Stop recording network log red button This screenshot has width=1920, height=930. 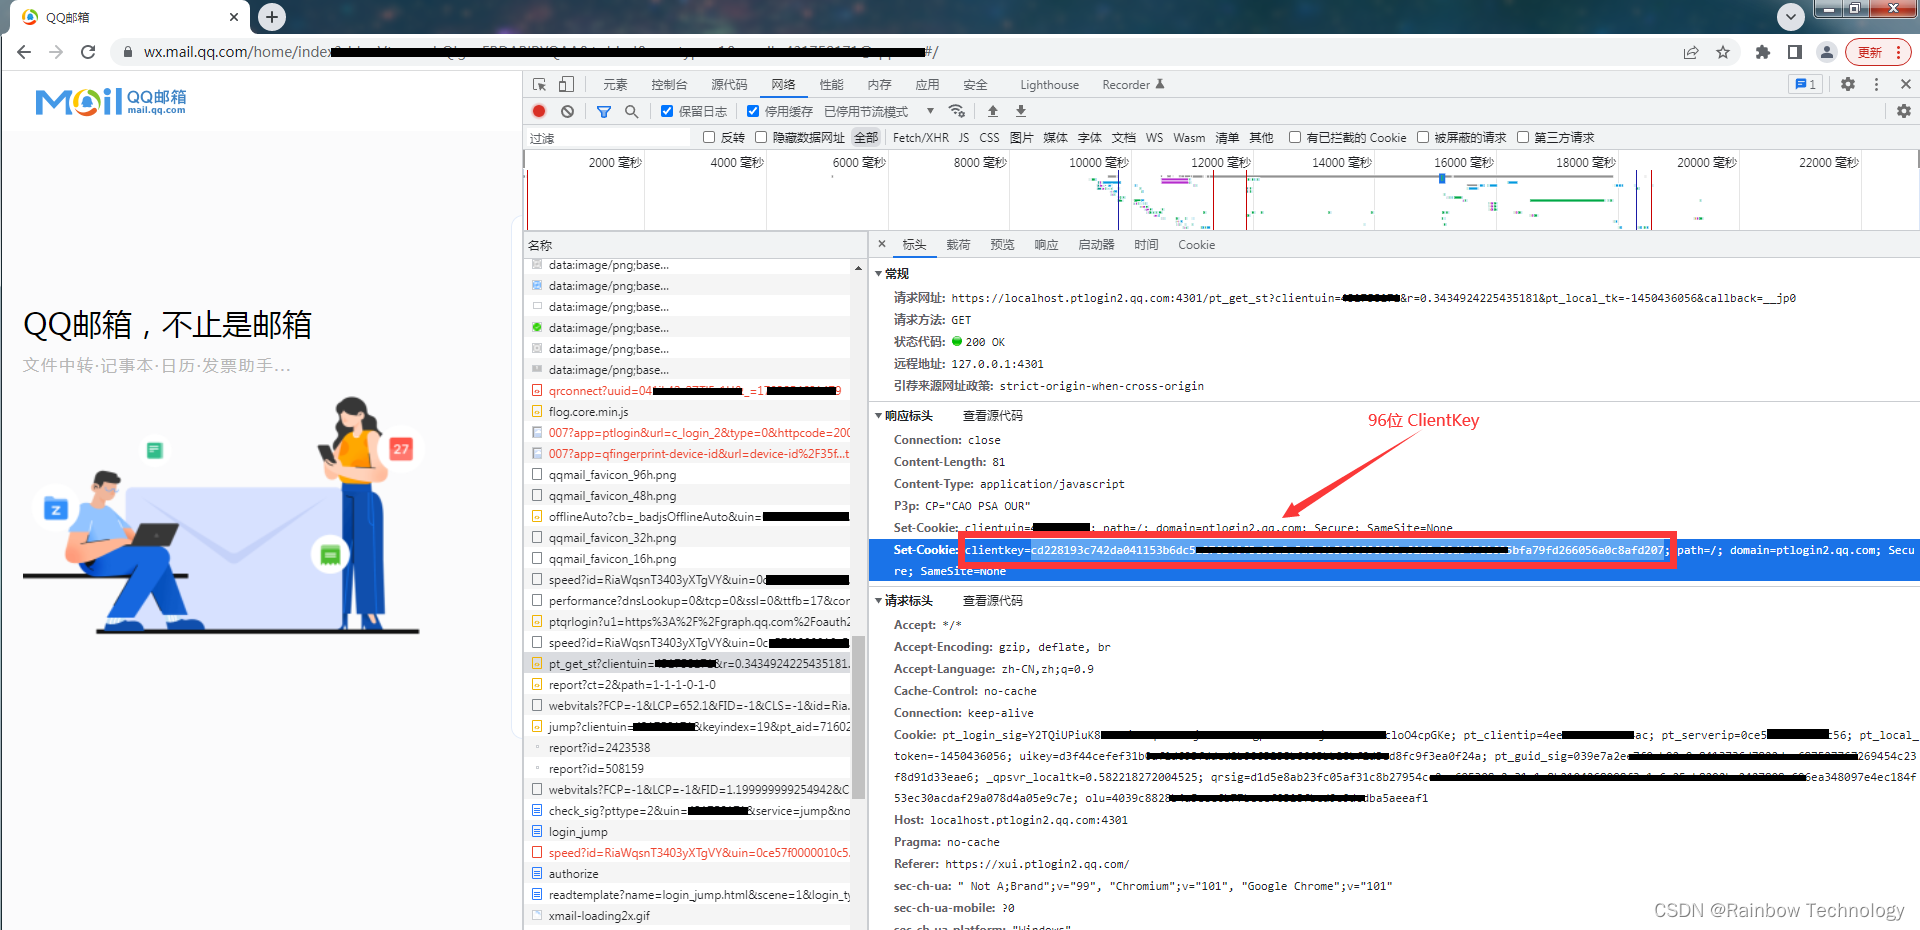coord(539,111)
